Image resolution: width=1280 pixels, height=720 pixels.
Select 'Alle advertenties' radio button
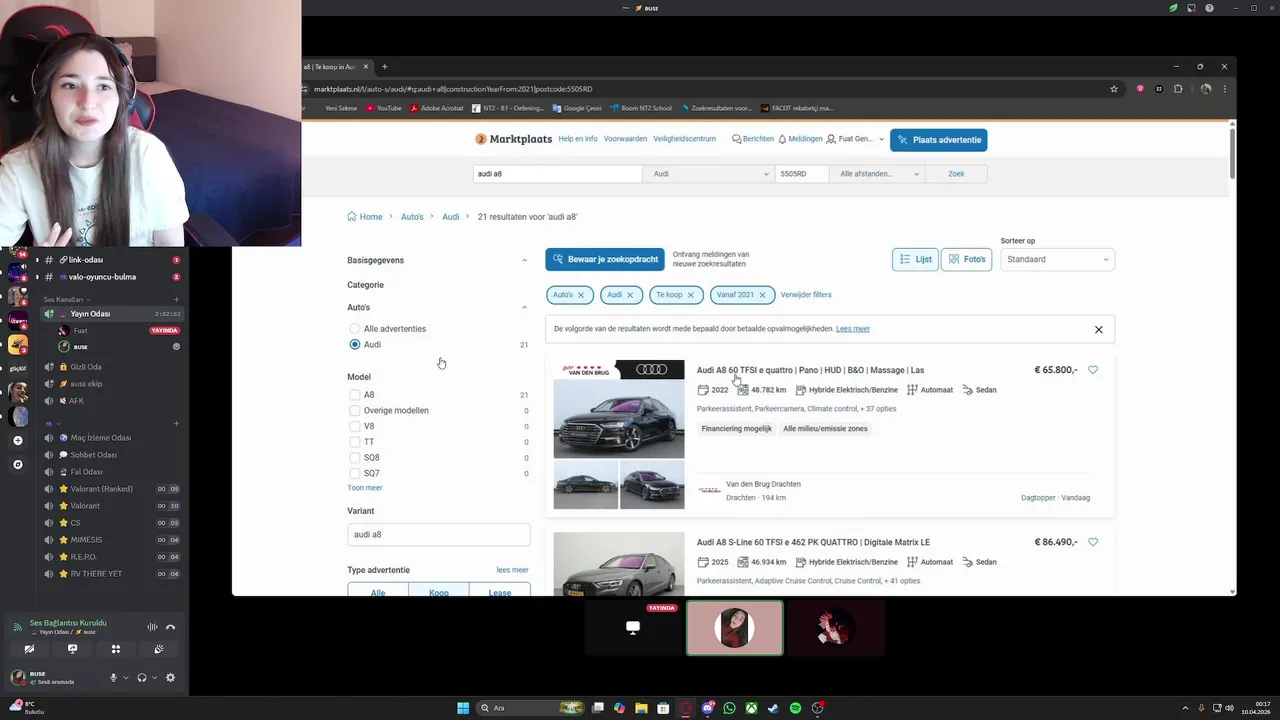[x=354, y=329]
